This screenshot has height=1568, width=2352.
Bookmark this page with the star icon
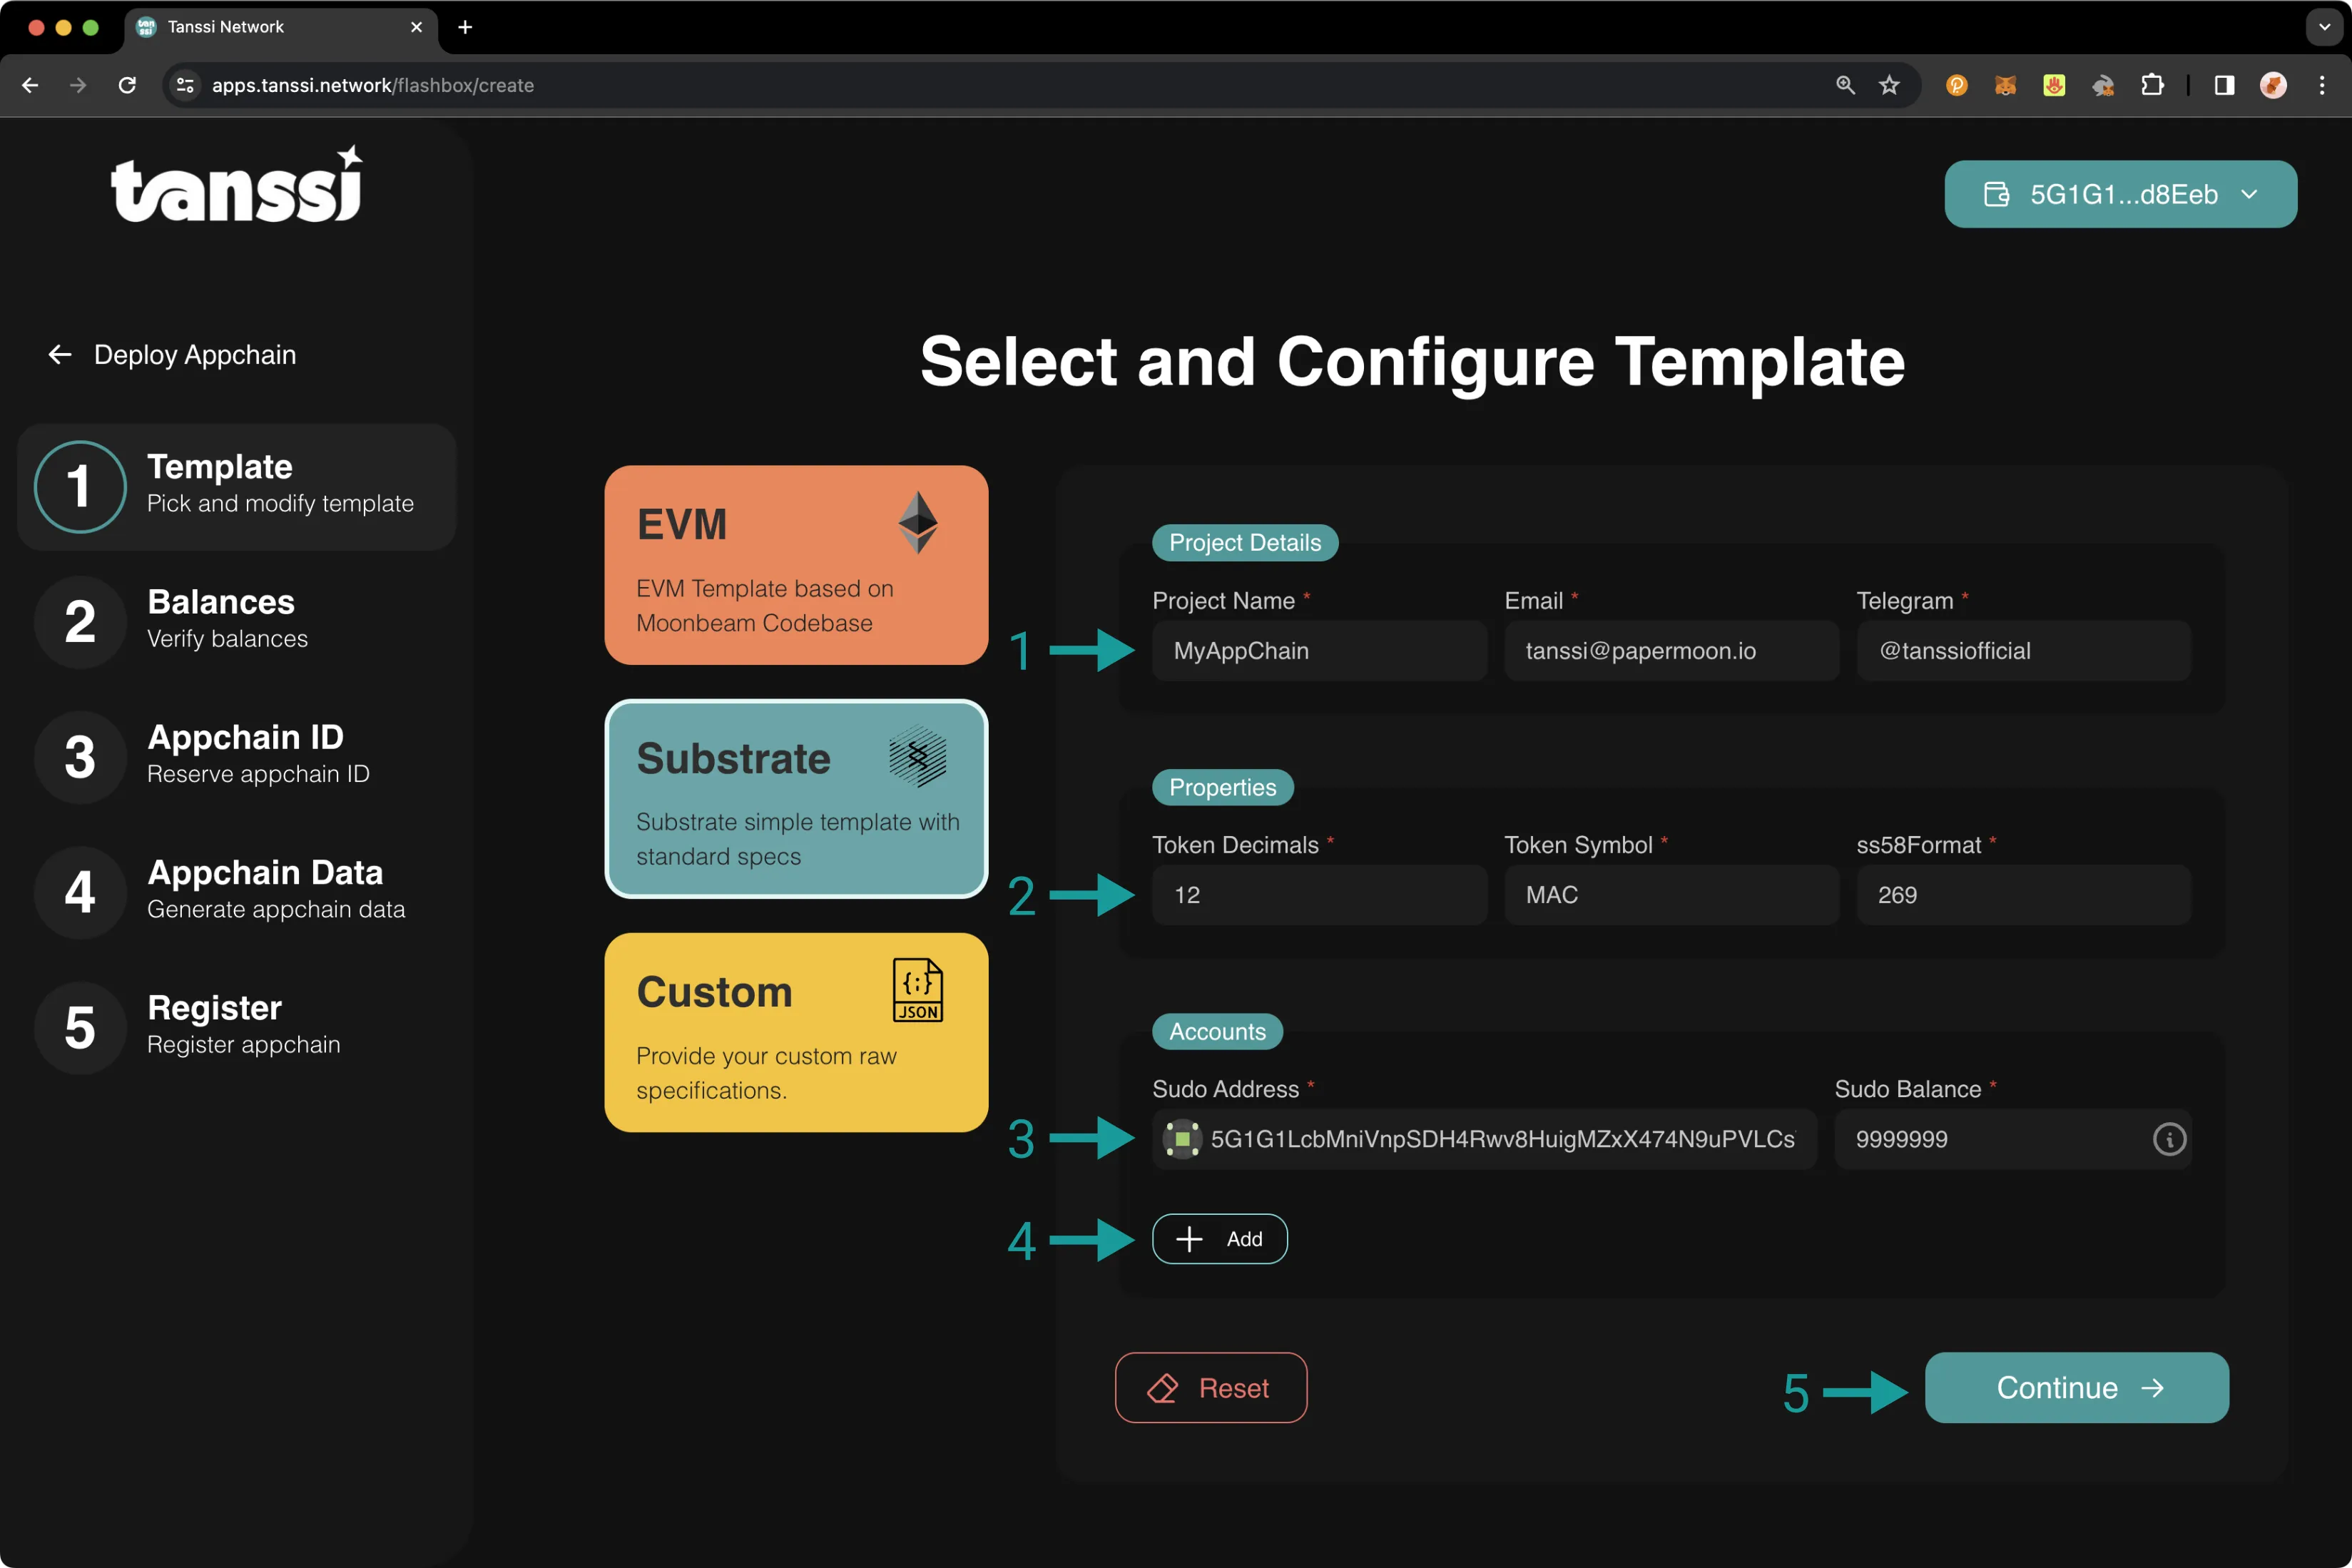(1889, 85)
